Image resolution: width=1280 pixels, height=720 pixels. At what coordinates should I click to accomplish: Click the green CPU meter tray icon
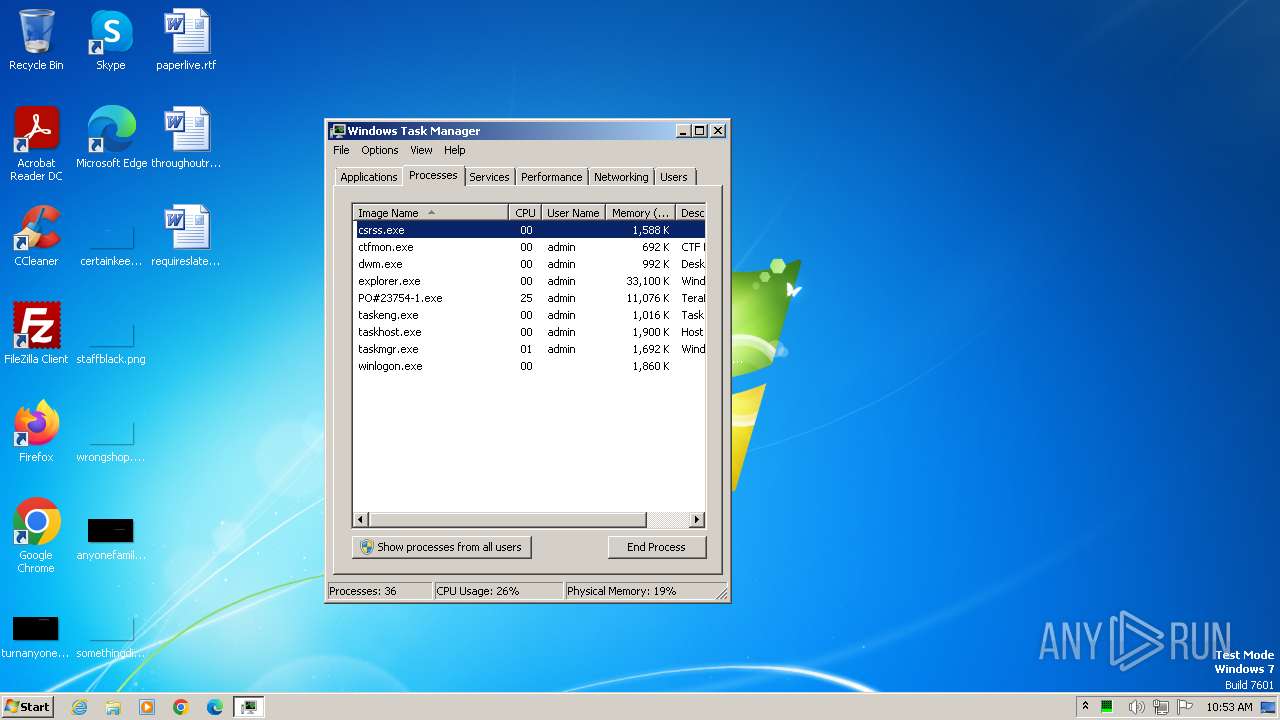click(1107, 707)
